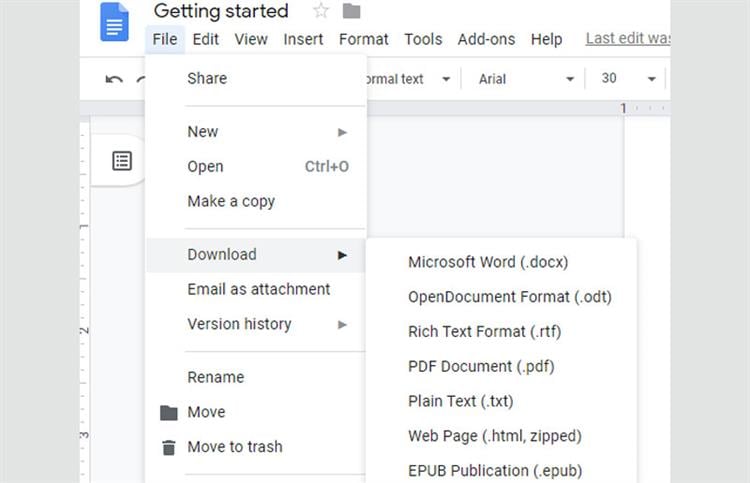Star the Getting started document
Screen dimensions: 750x483
[321, 11]
